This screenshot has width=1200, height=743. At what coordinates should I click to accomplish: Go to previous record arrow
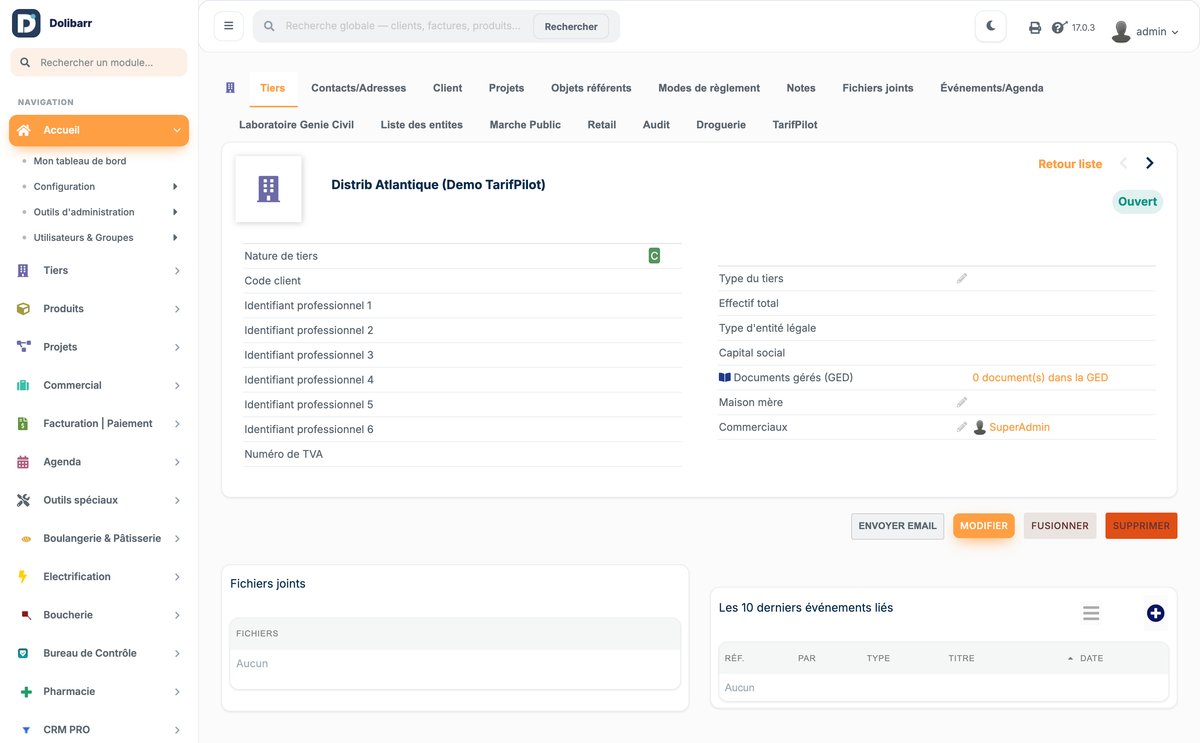[1124, 163]
